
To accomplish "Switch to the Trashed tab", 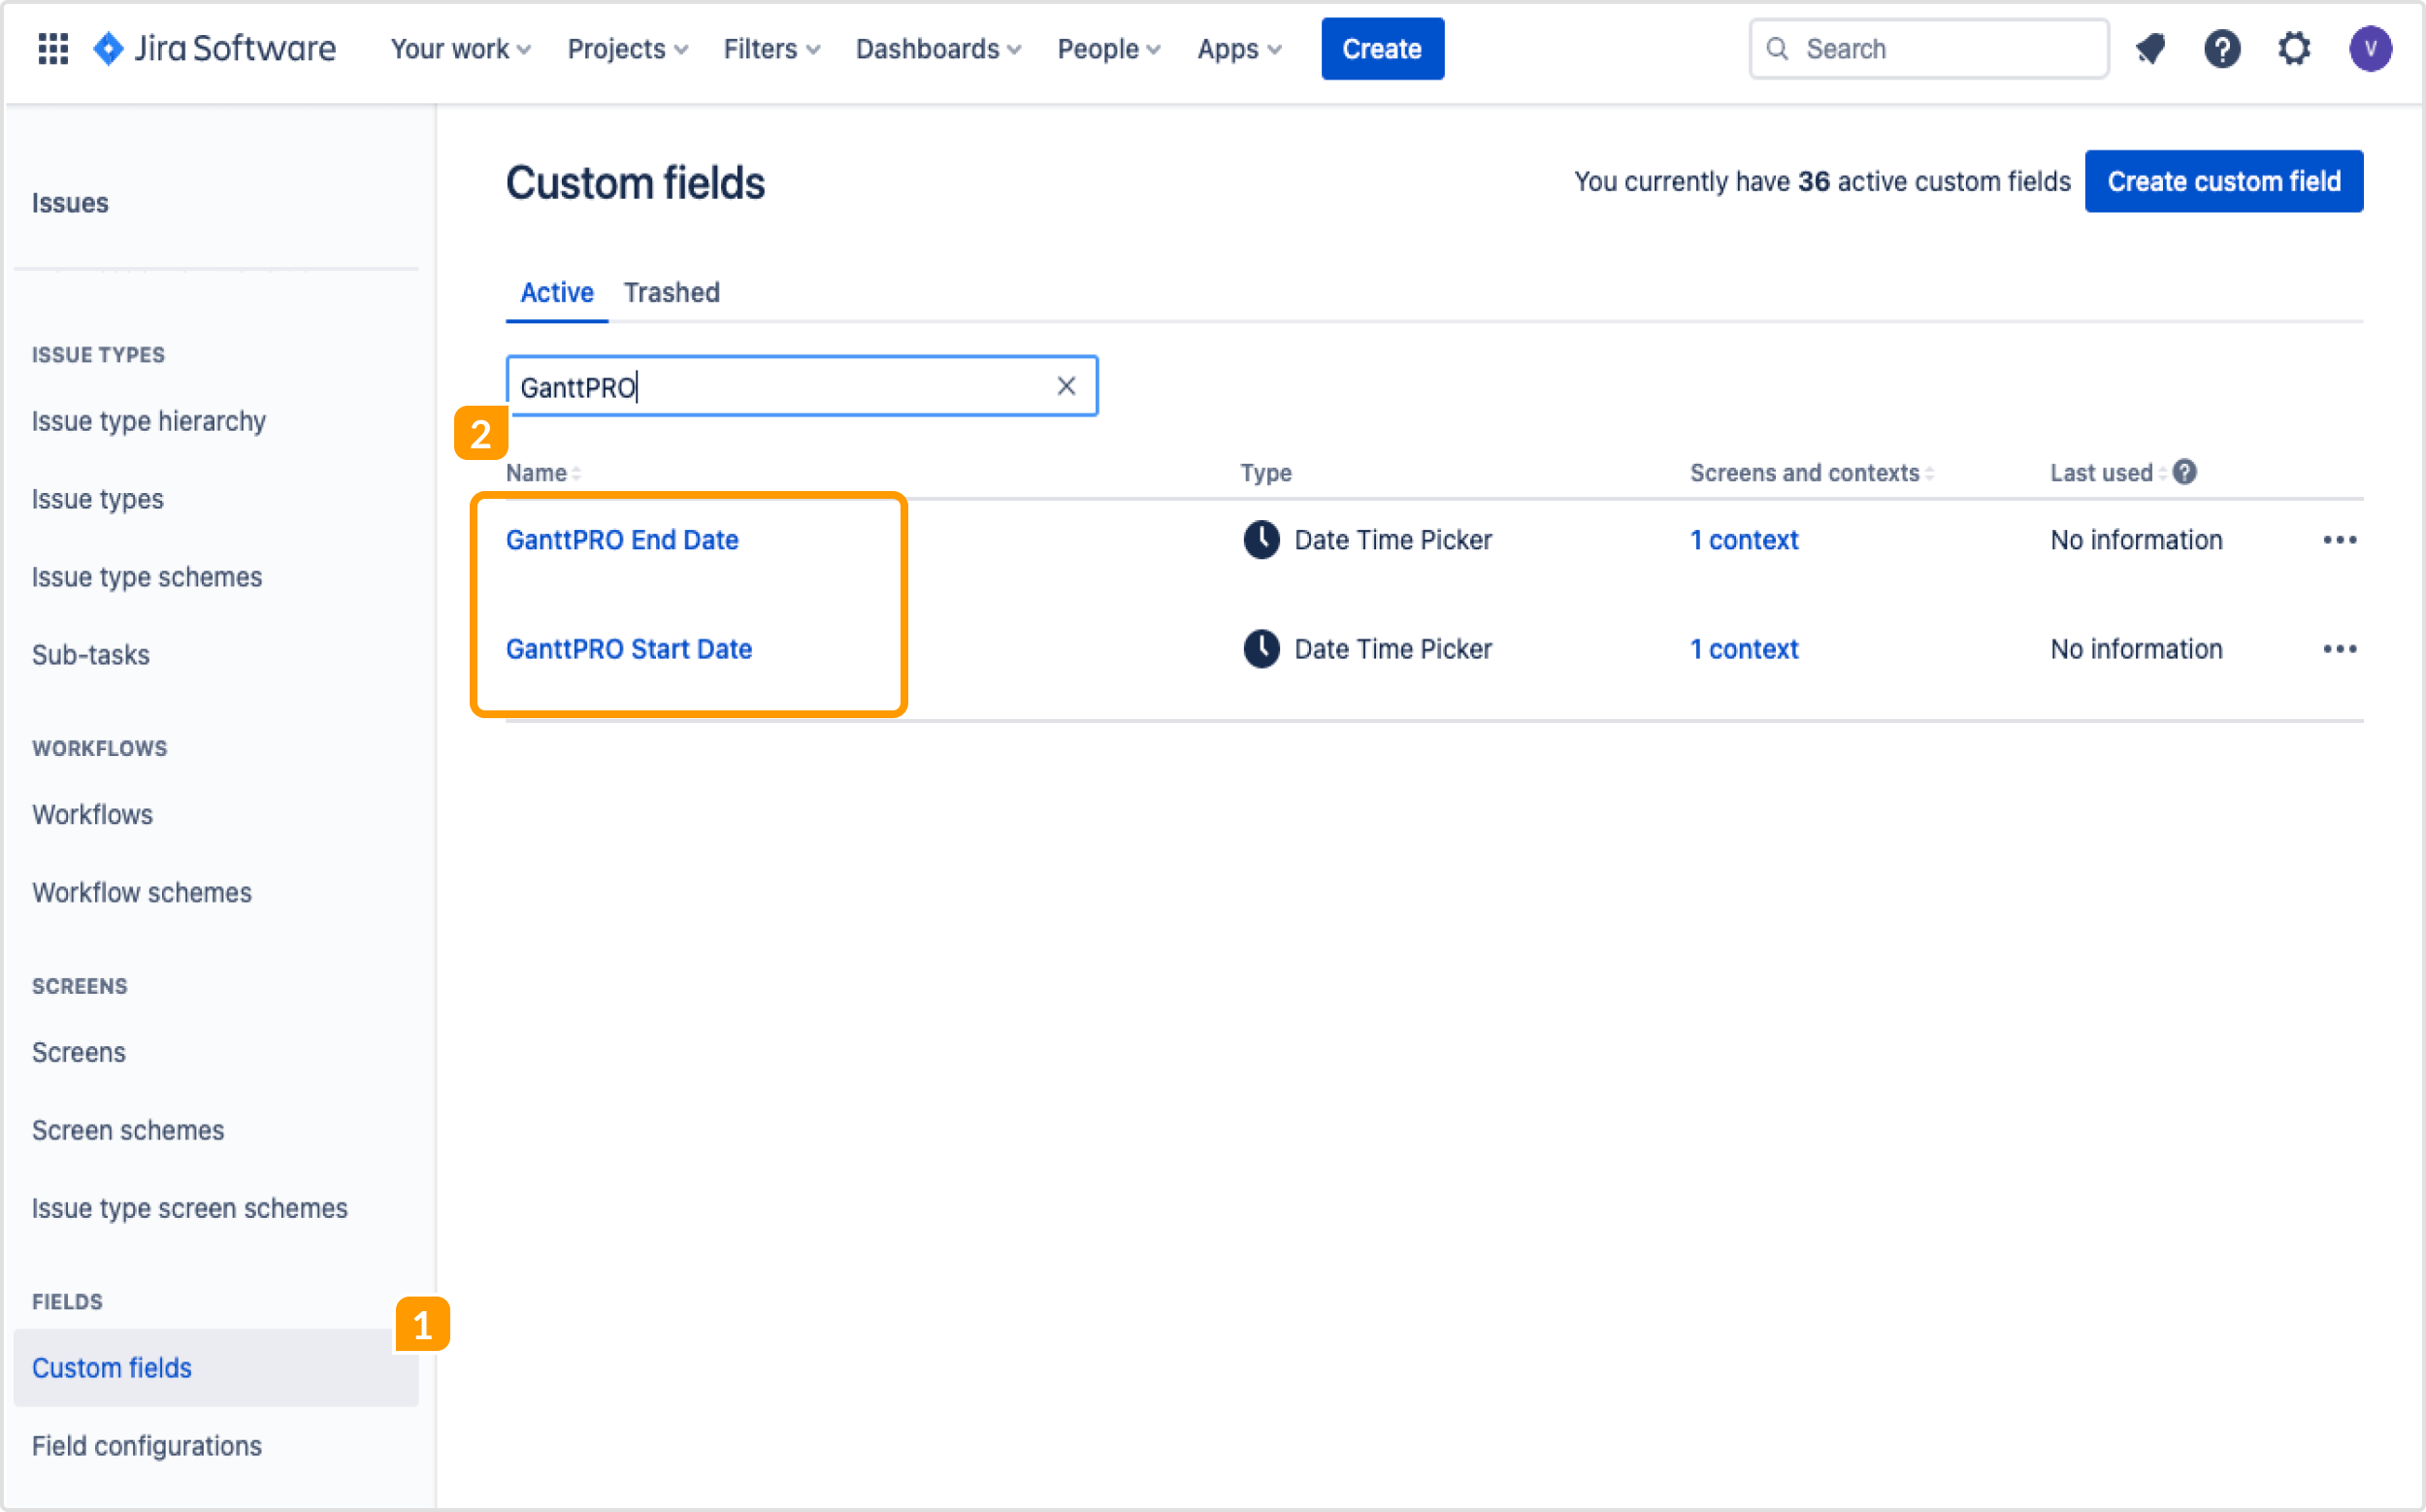I will [671, 292].
